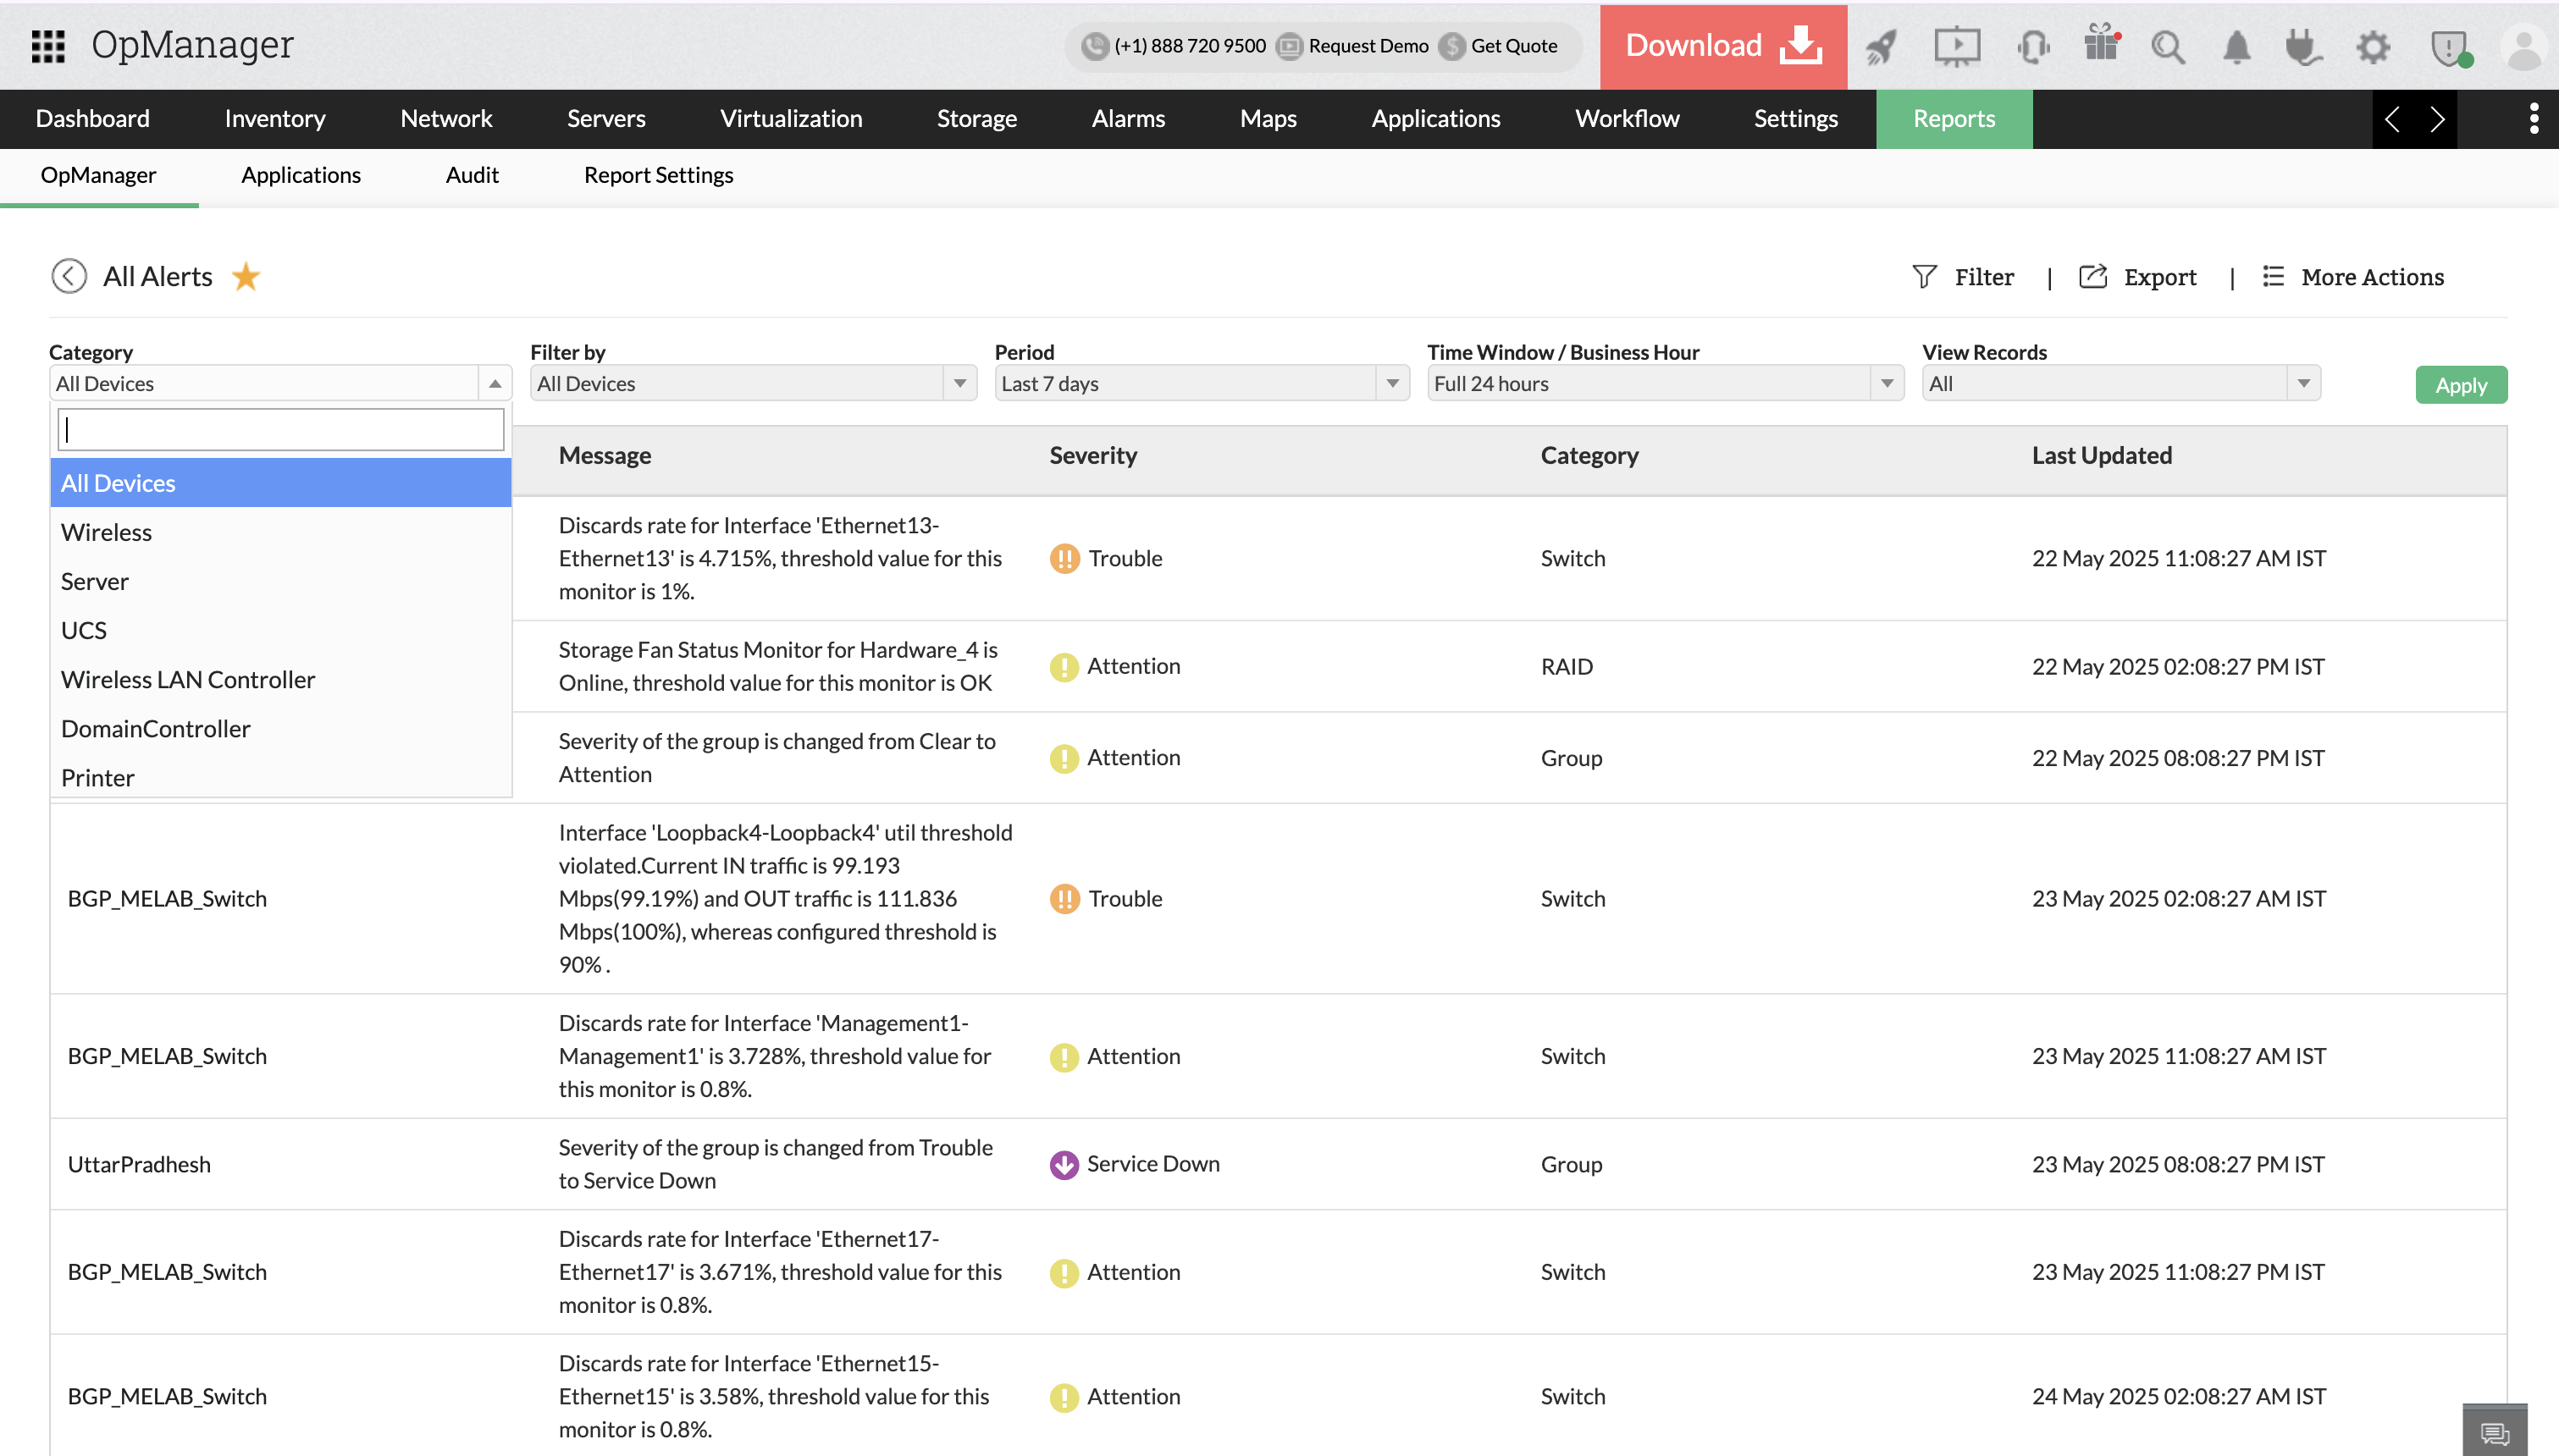Open the vertical three-dot menu

(2533, 119)
